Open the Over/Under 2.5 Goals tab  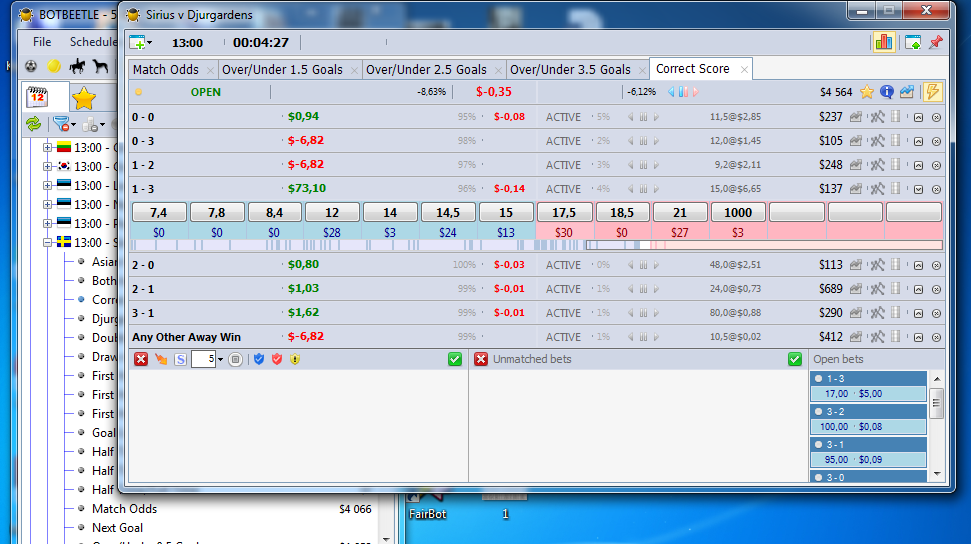pos(426,70)
